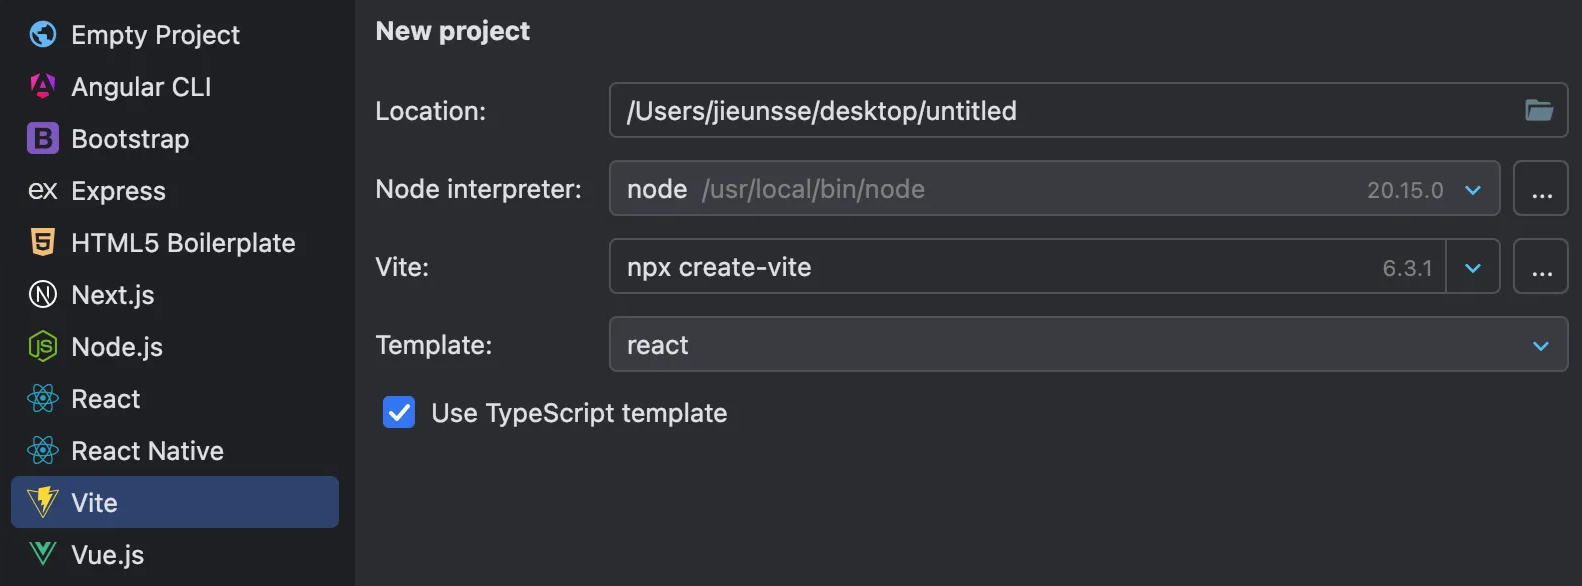Click the 20.15.0 node version text
The image size is (1582, 586).
coord(1405,190)
